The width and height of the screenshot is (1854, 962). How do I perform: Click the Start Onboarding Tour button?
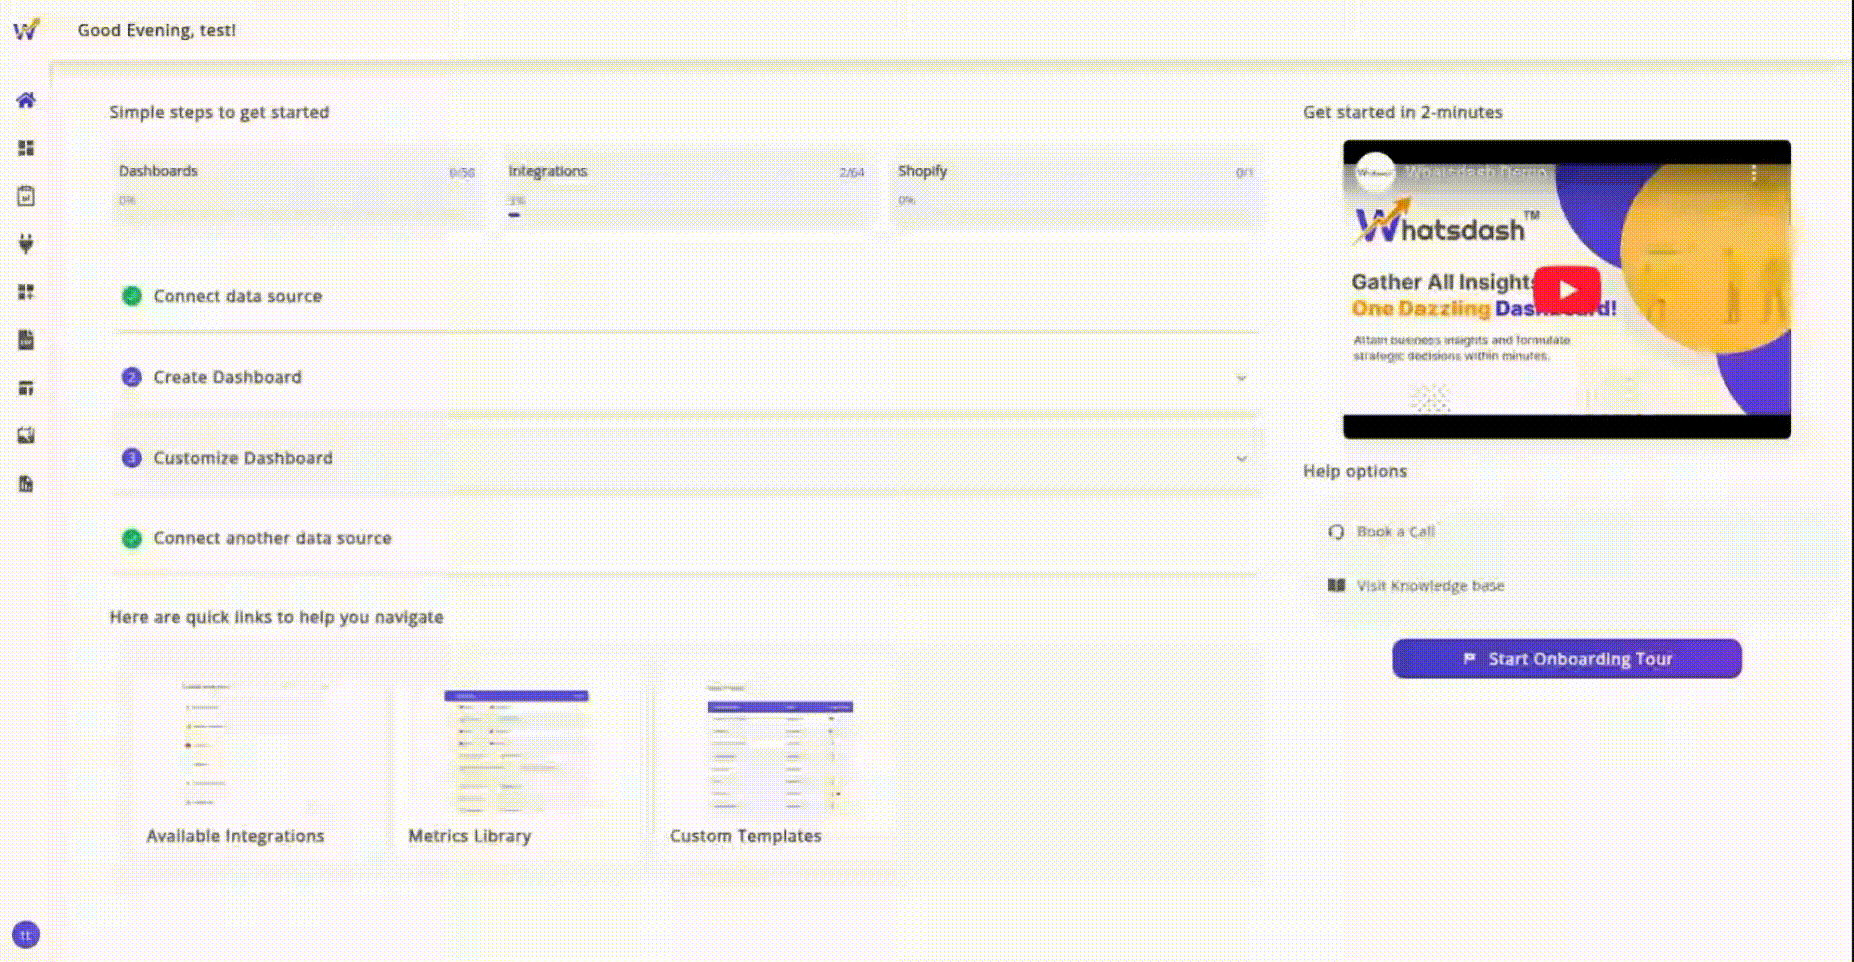[1566, 658]
